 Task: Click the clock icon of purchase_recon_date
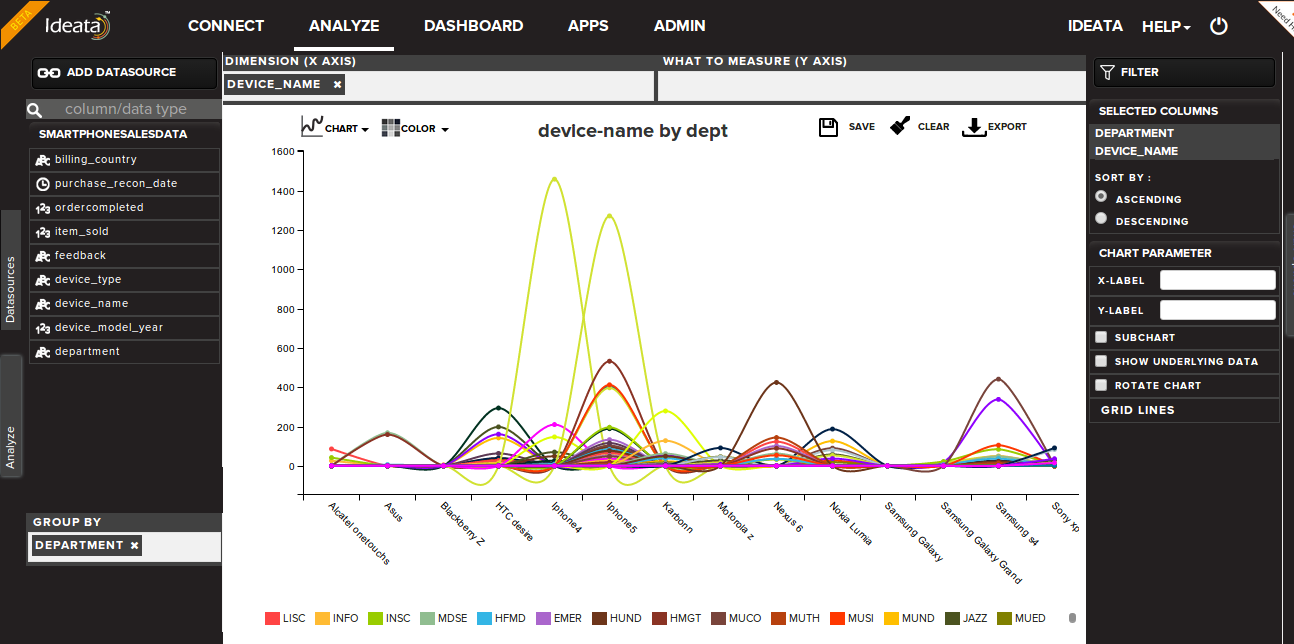point(43,184)
